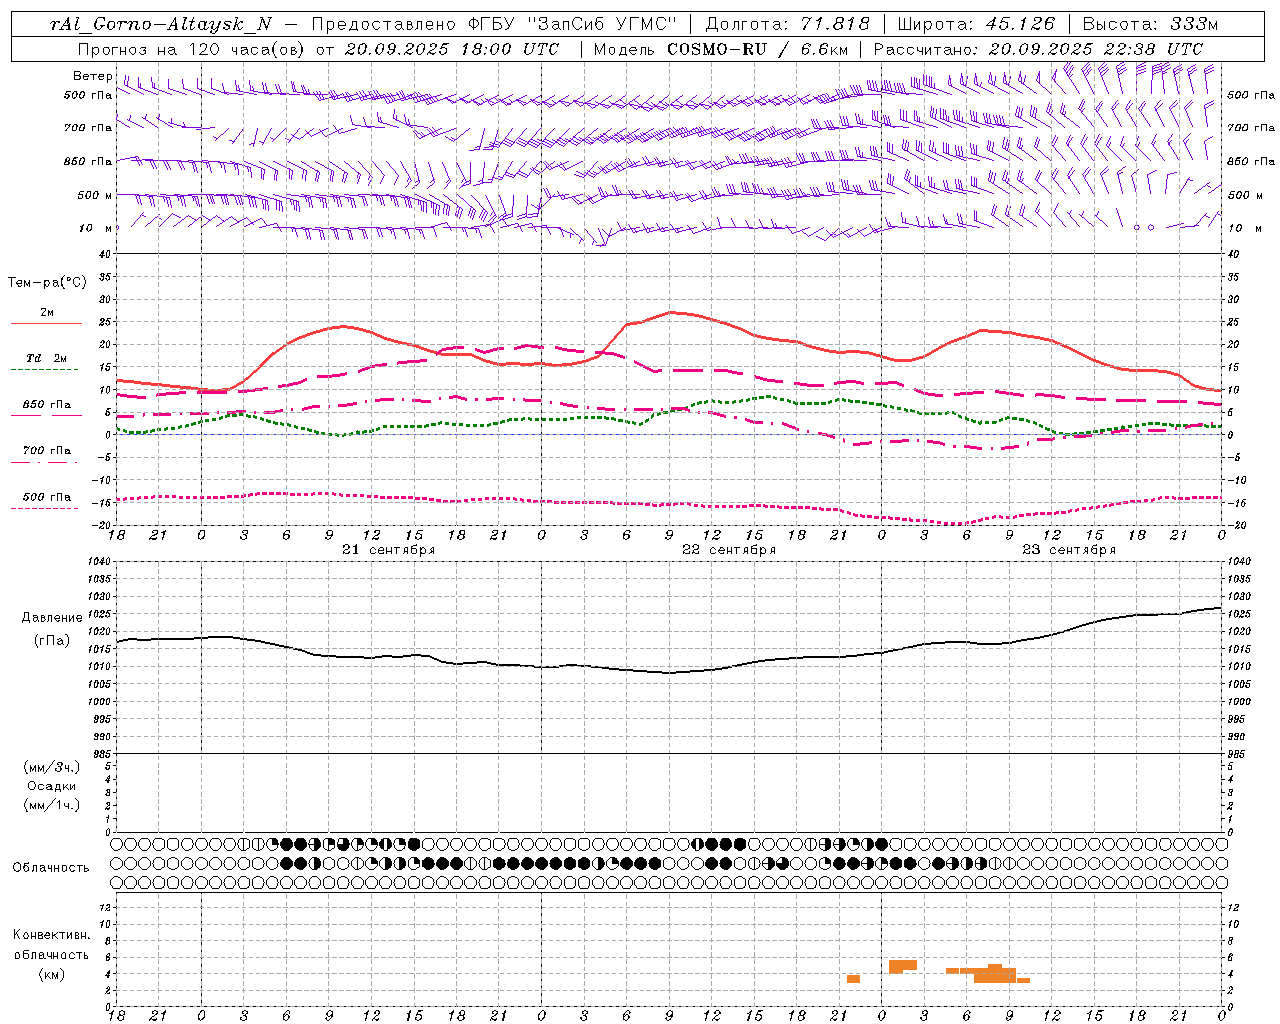Click the forecast start 20.09.2025 18:00 UTC

point(452,48)
